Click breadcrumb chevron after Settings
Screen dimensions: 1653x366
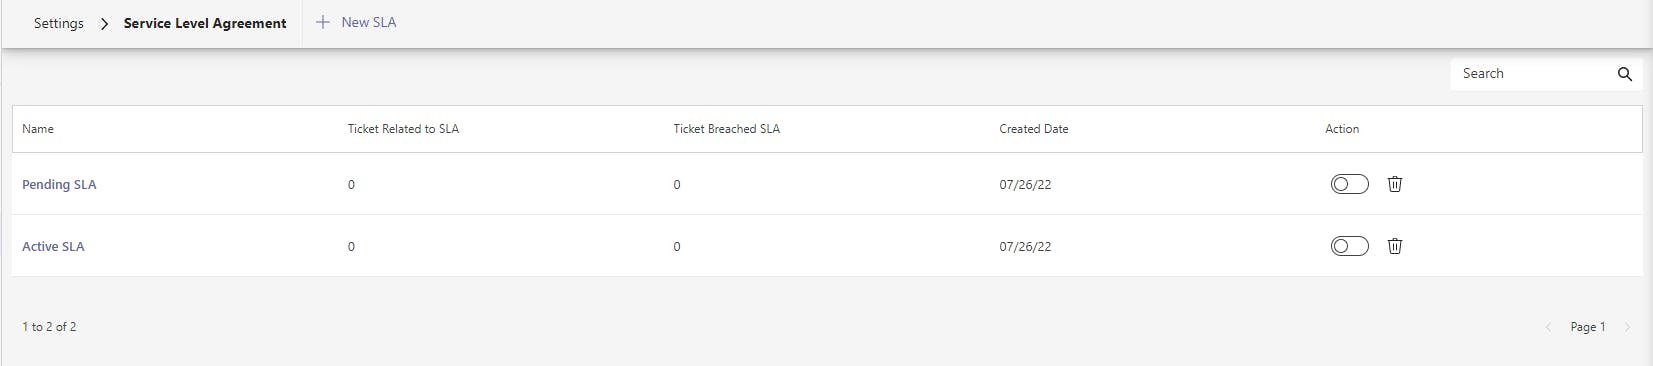[104, 23]
